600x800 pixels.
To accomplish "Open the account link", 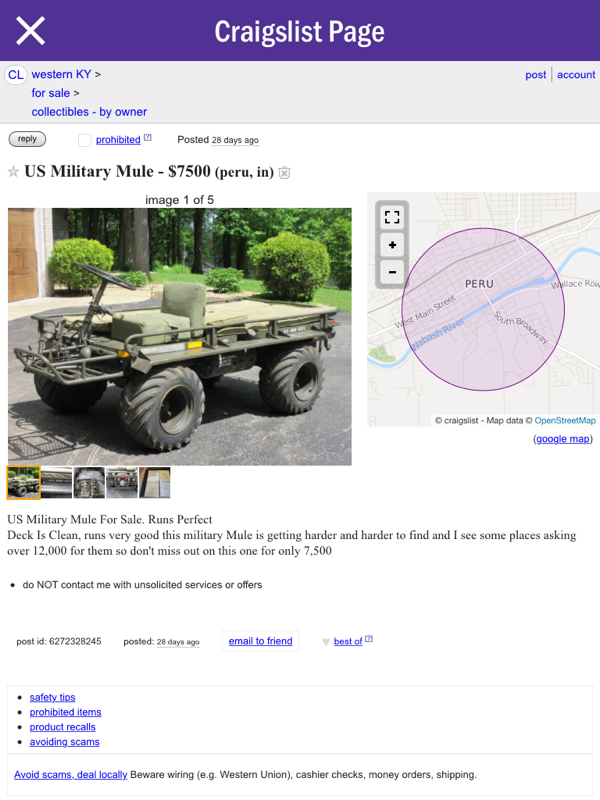I will pyautogui.click(x=576, y=74).
